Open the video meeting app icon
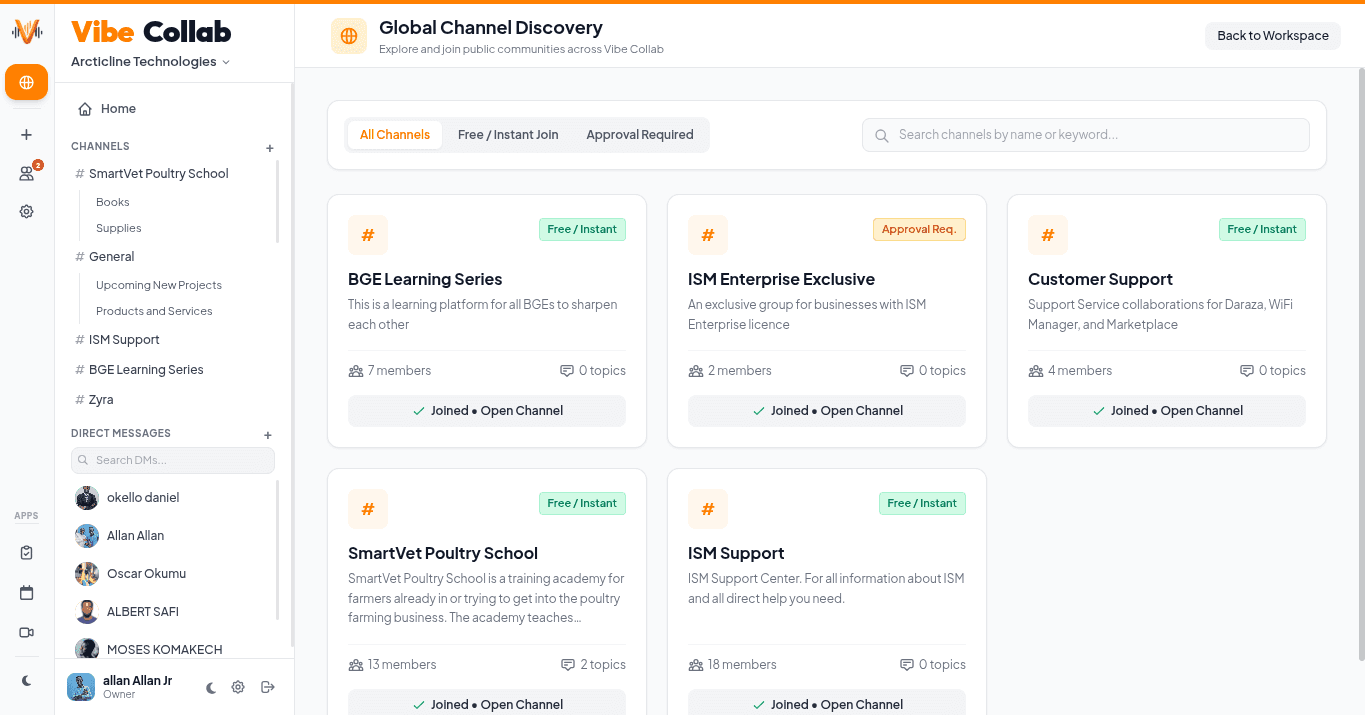The width and height of the screenshot is (1365, 715). pos(26,633)
